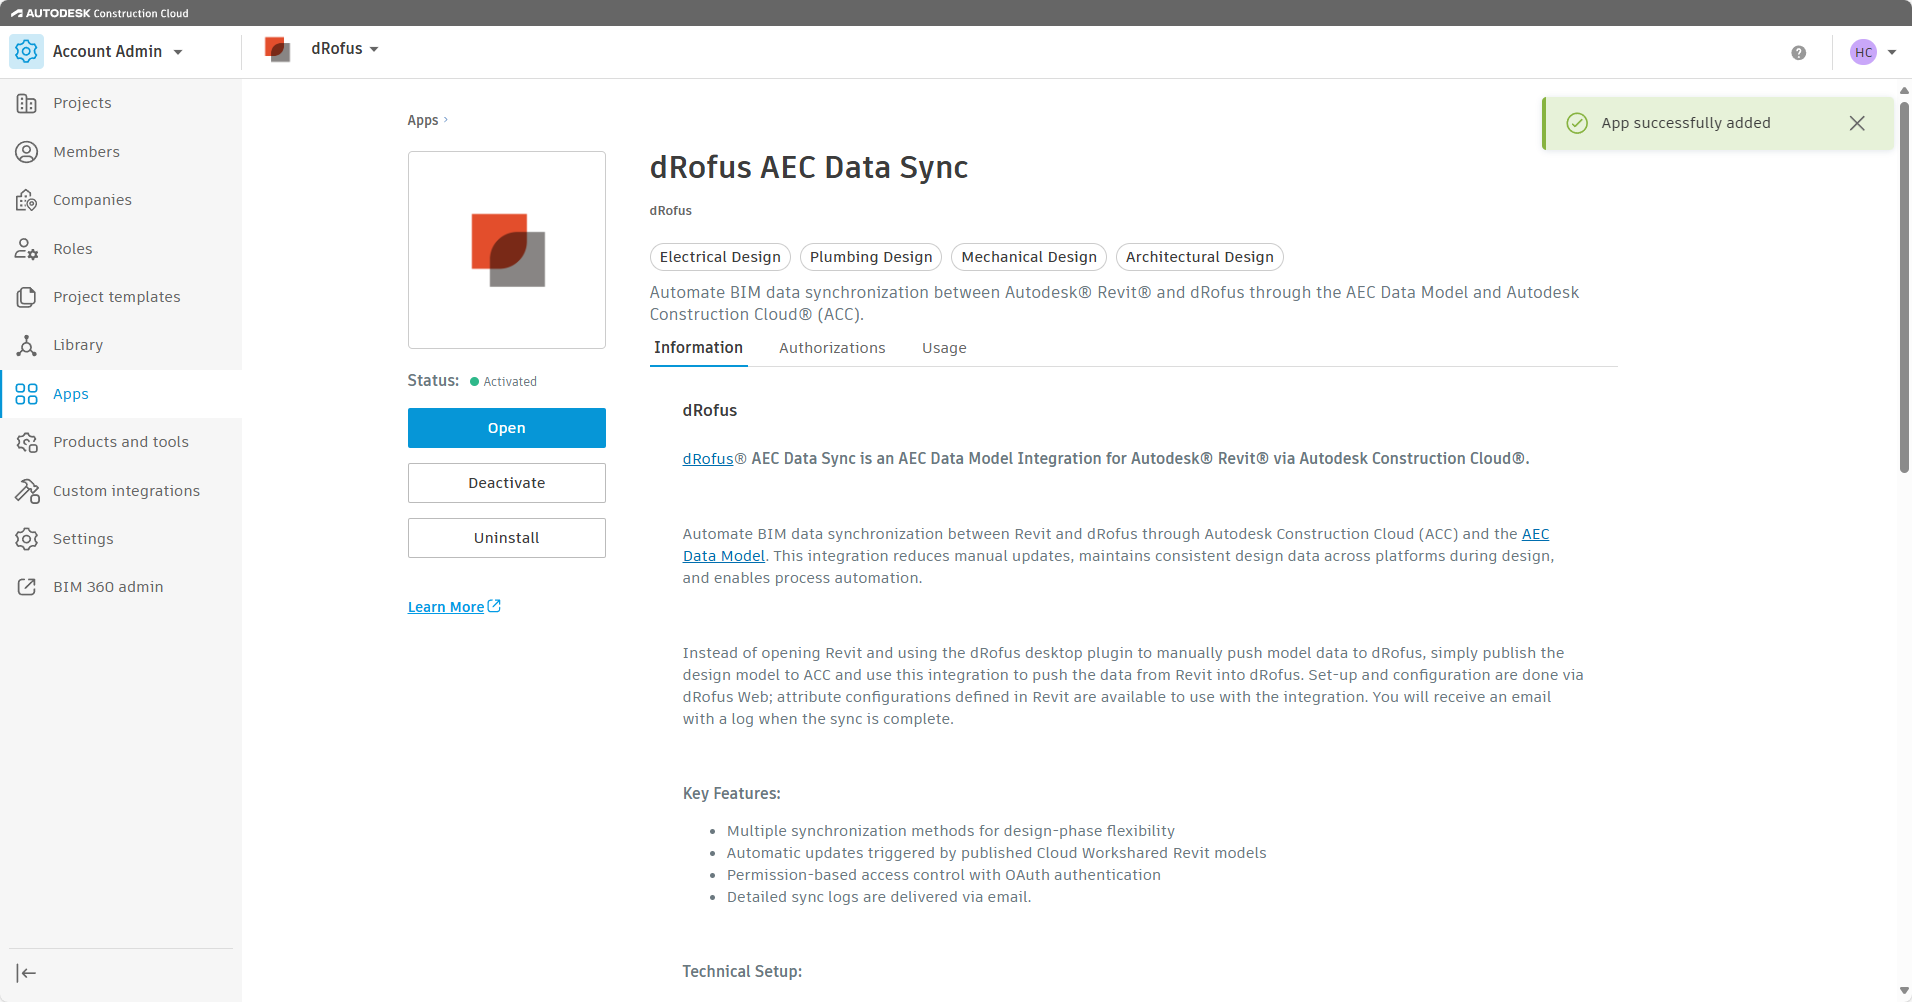The height and width of the screenshot is (1002, 1912).
Task: Switch to the Authorizations tab
Action: [x=832, y=348]
